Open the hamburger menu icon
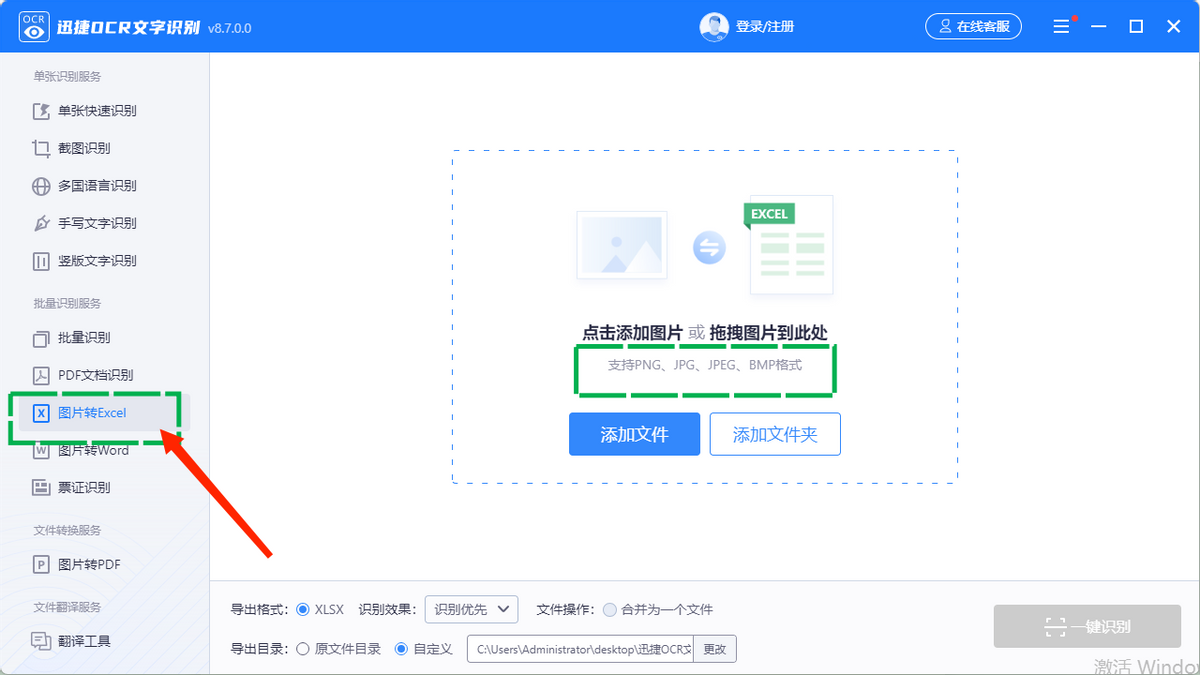 [1062, 27]
